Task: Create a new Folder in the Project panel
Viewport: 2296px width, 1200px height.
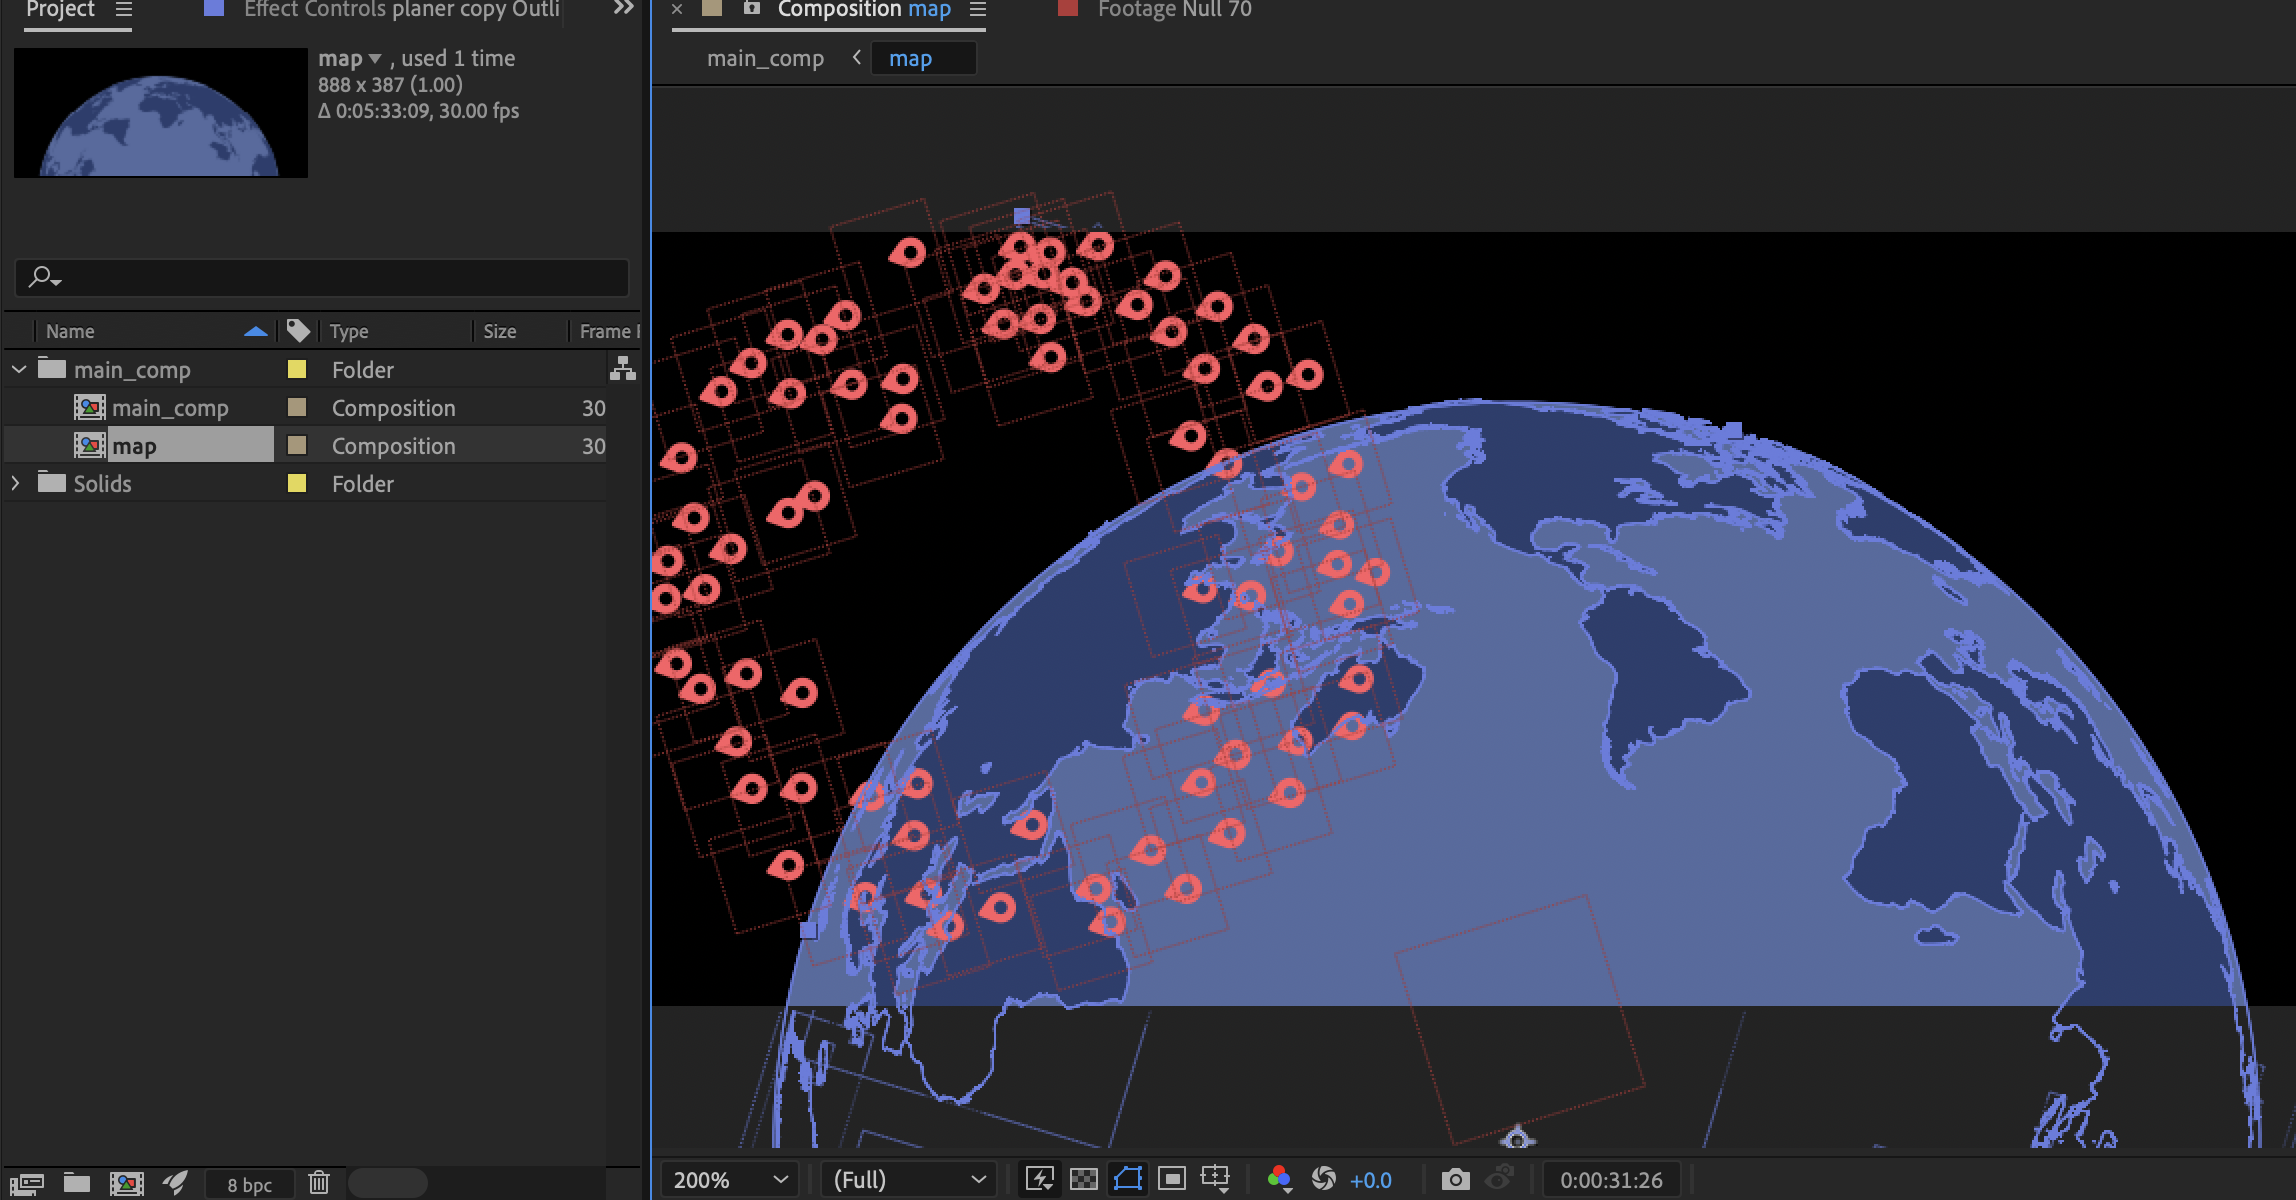Action: click(x=77, y=1183)
